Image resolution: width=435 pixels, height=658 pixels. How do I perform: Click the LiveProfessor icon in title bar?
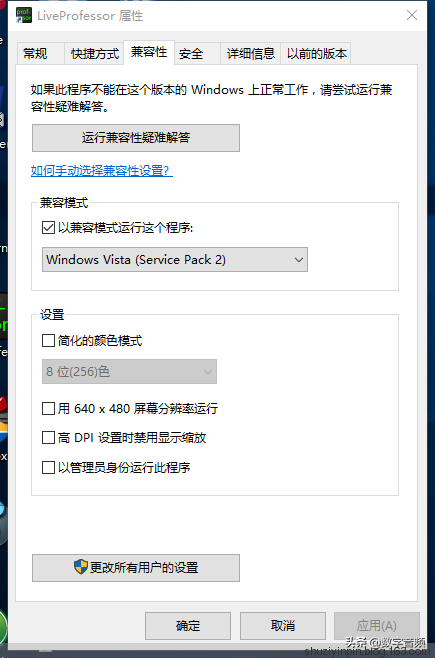23,16
